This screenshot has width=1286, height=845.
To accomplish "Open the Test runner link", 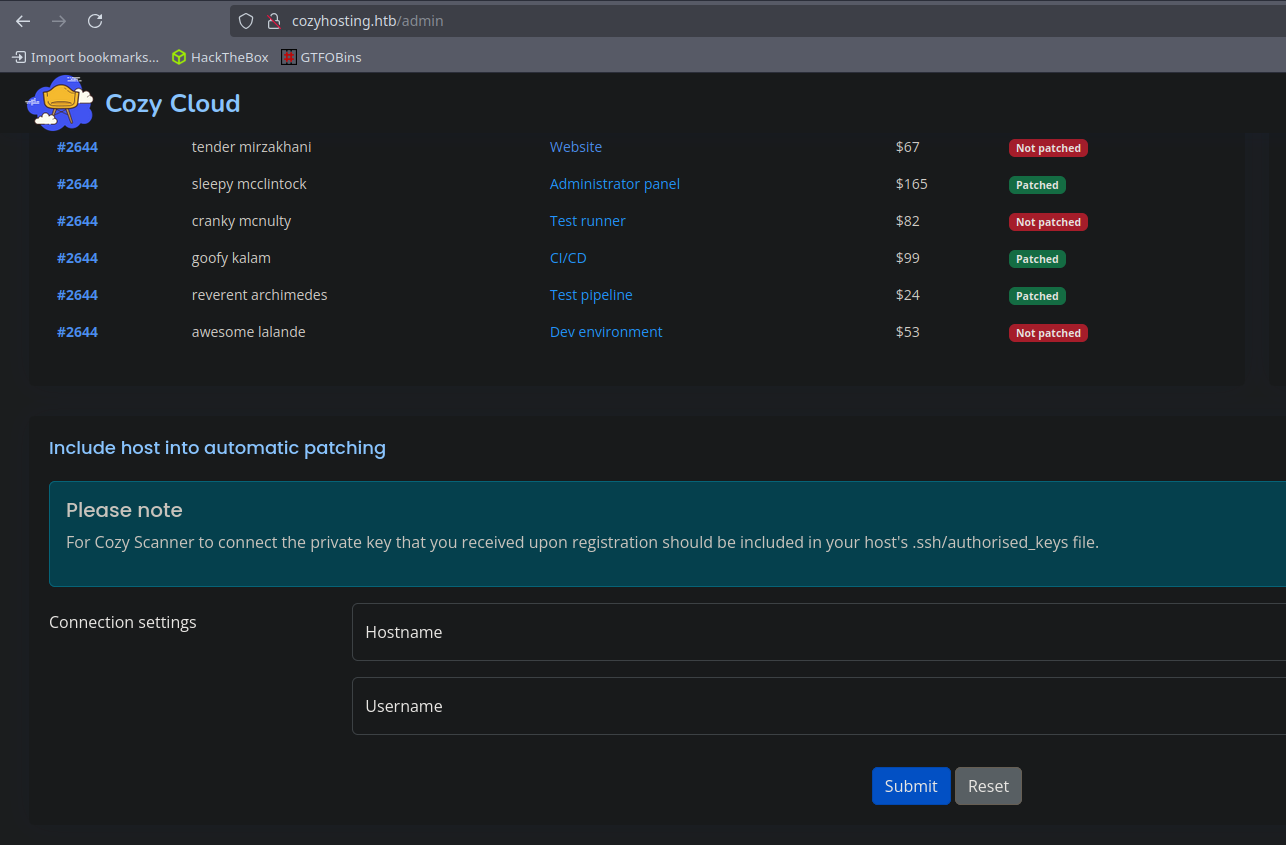I will click(588, 221).
